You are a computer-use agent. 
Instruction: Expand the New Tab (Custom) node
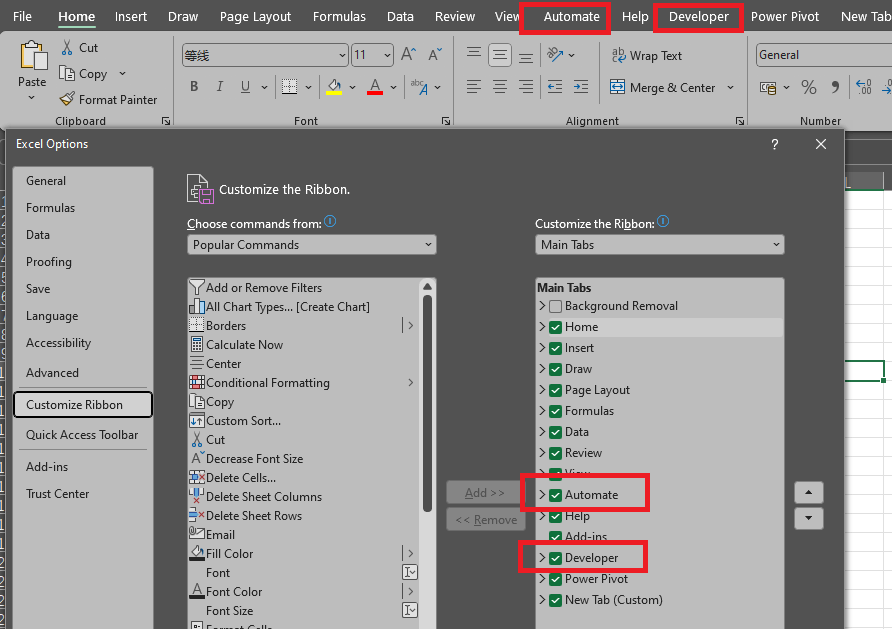point(542,599)
